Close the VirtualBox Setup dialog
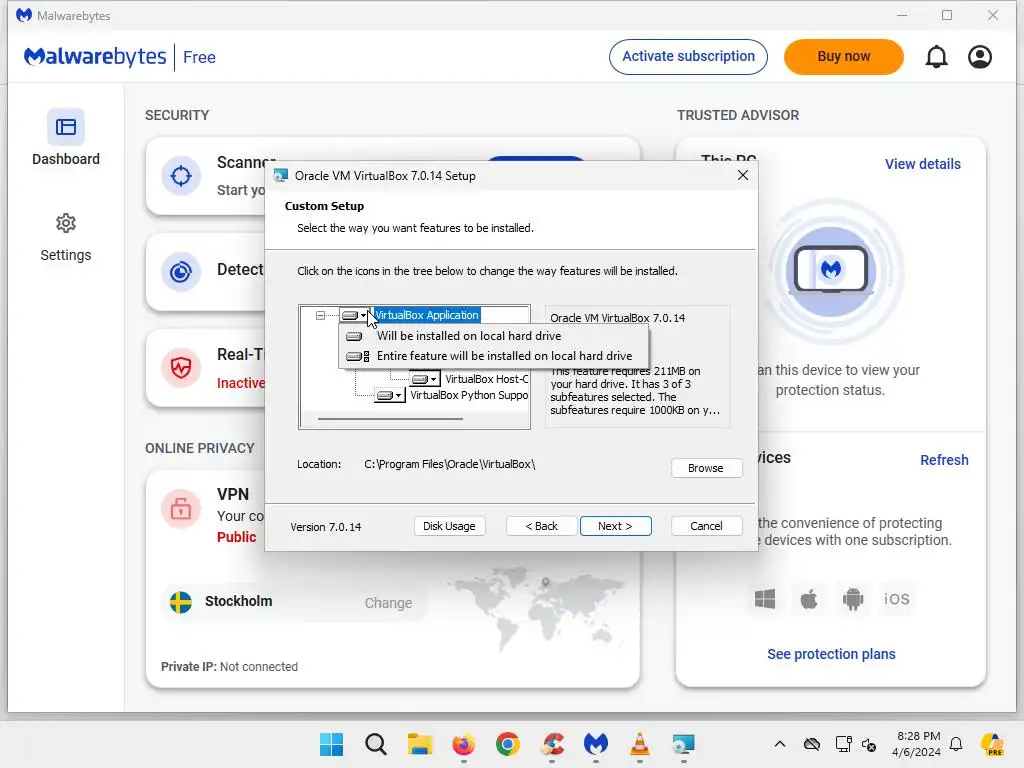 (743, 175)
